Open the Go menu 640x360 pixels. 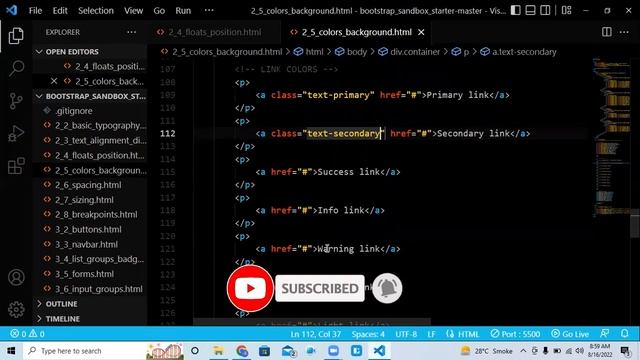[159, 11]
